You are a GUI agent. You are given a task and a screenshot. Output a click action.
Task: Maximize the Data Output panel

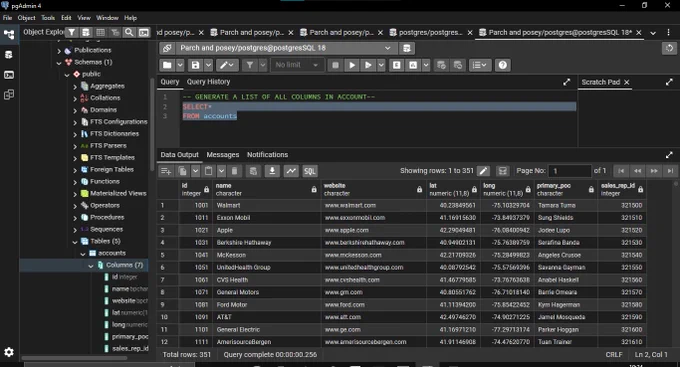click(669, 155)
